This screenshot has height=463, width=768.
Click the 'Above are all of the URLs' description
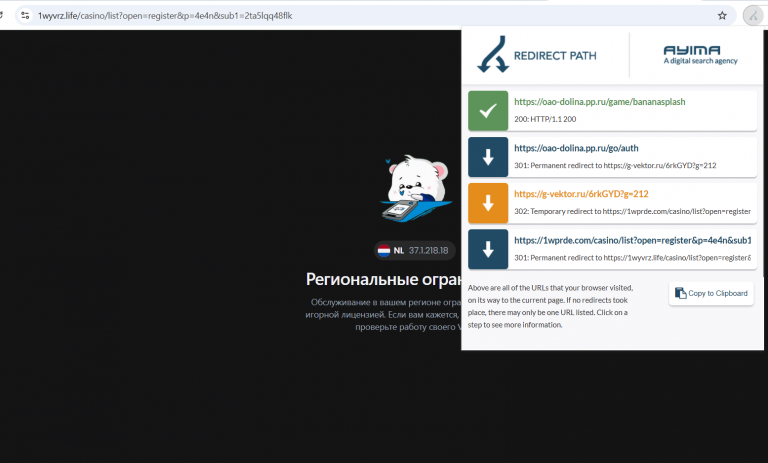coord(551,306)
